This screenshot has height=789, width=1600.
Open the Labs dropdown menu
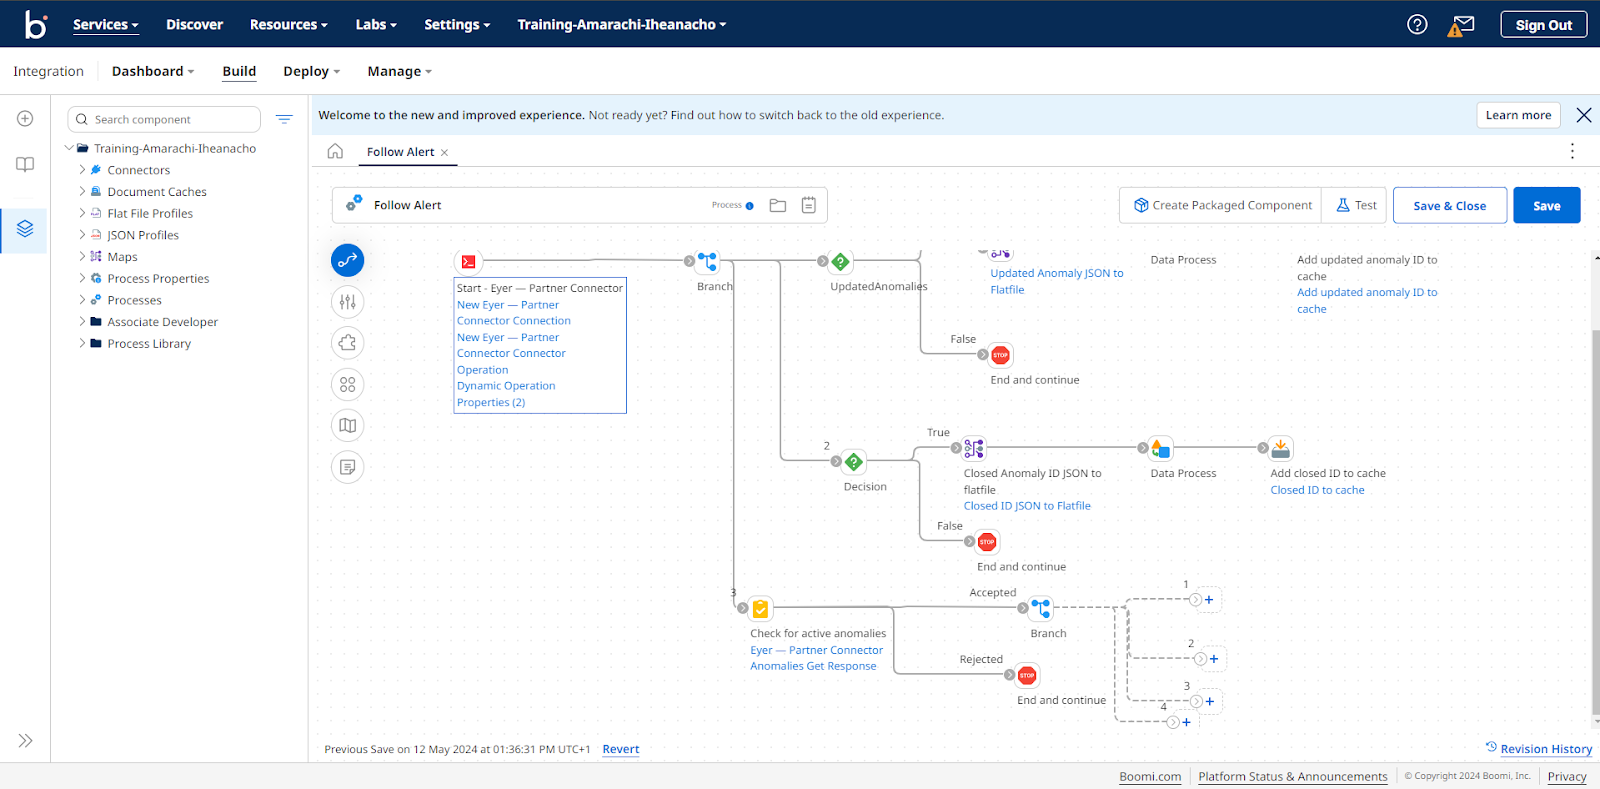coord(376,24)
